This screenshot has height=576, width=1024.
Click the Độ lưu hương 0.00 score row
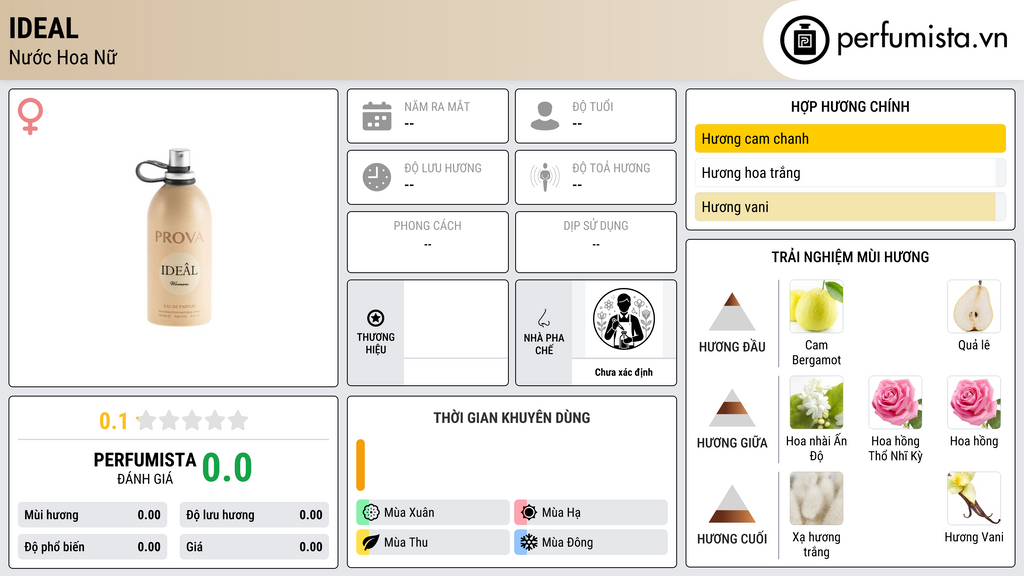click(x=254, y=515)
